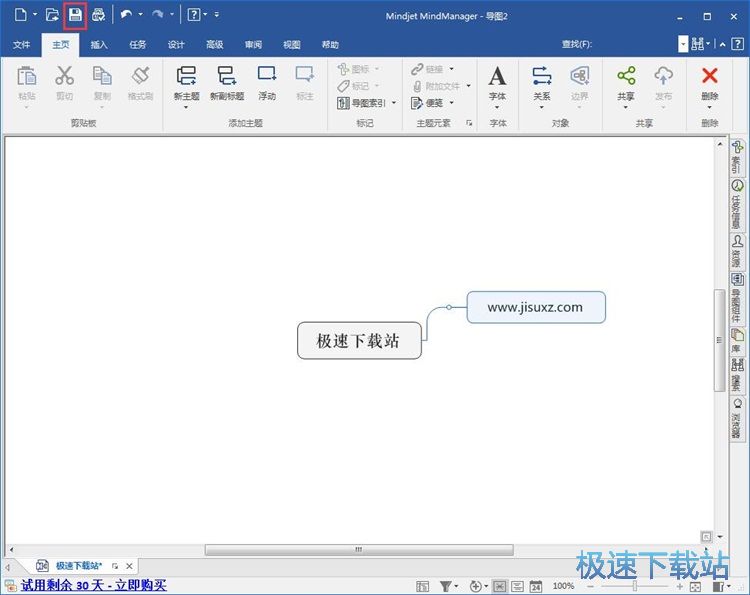Click the 边界 (Boundary) icon
This screenshot has width=750, height=595.
pos(580,76)
